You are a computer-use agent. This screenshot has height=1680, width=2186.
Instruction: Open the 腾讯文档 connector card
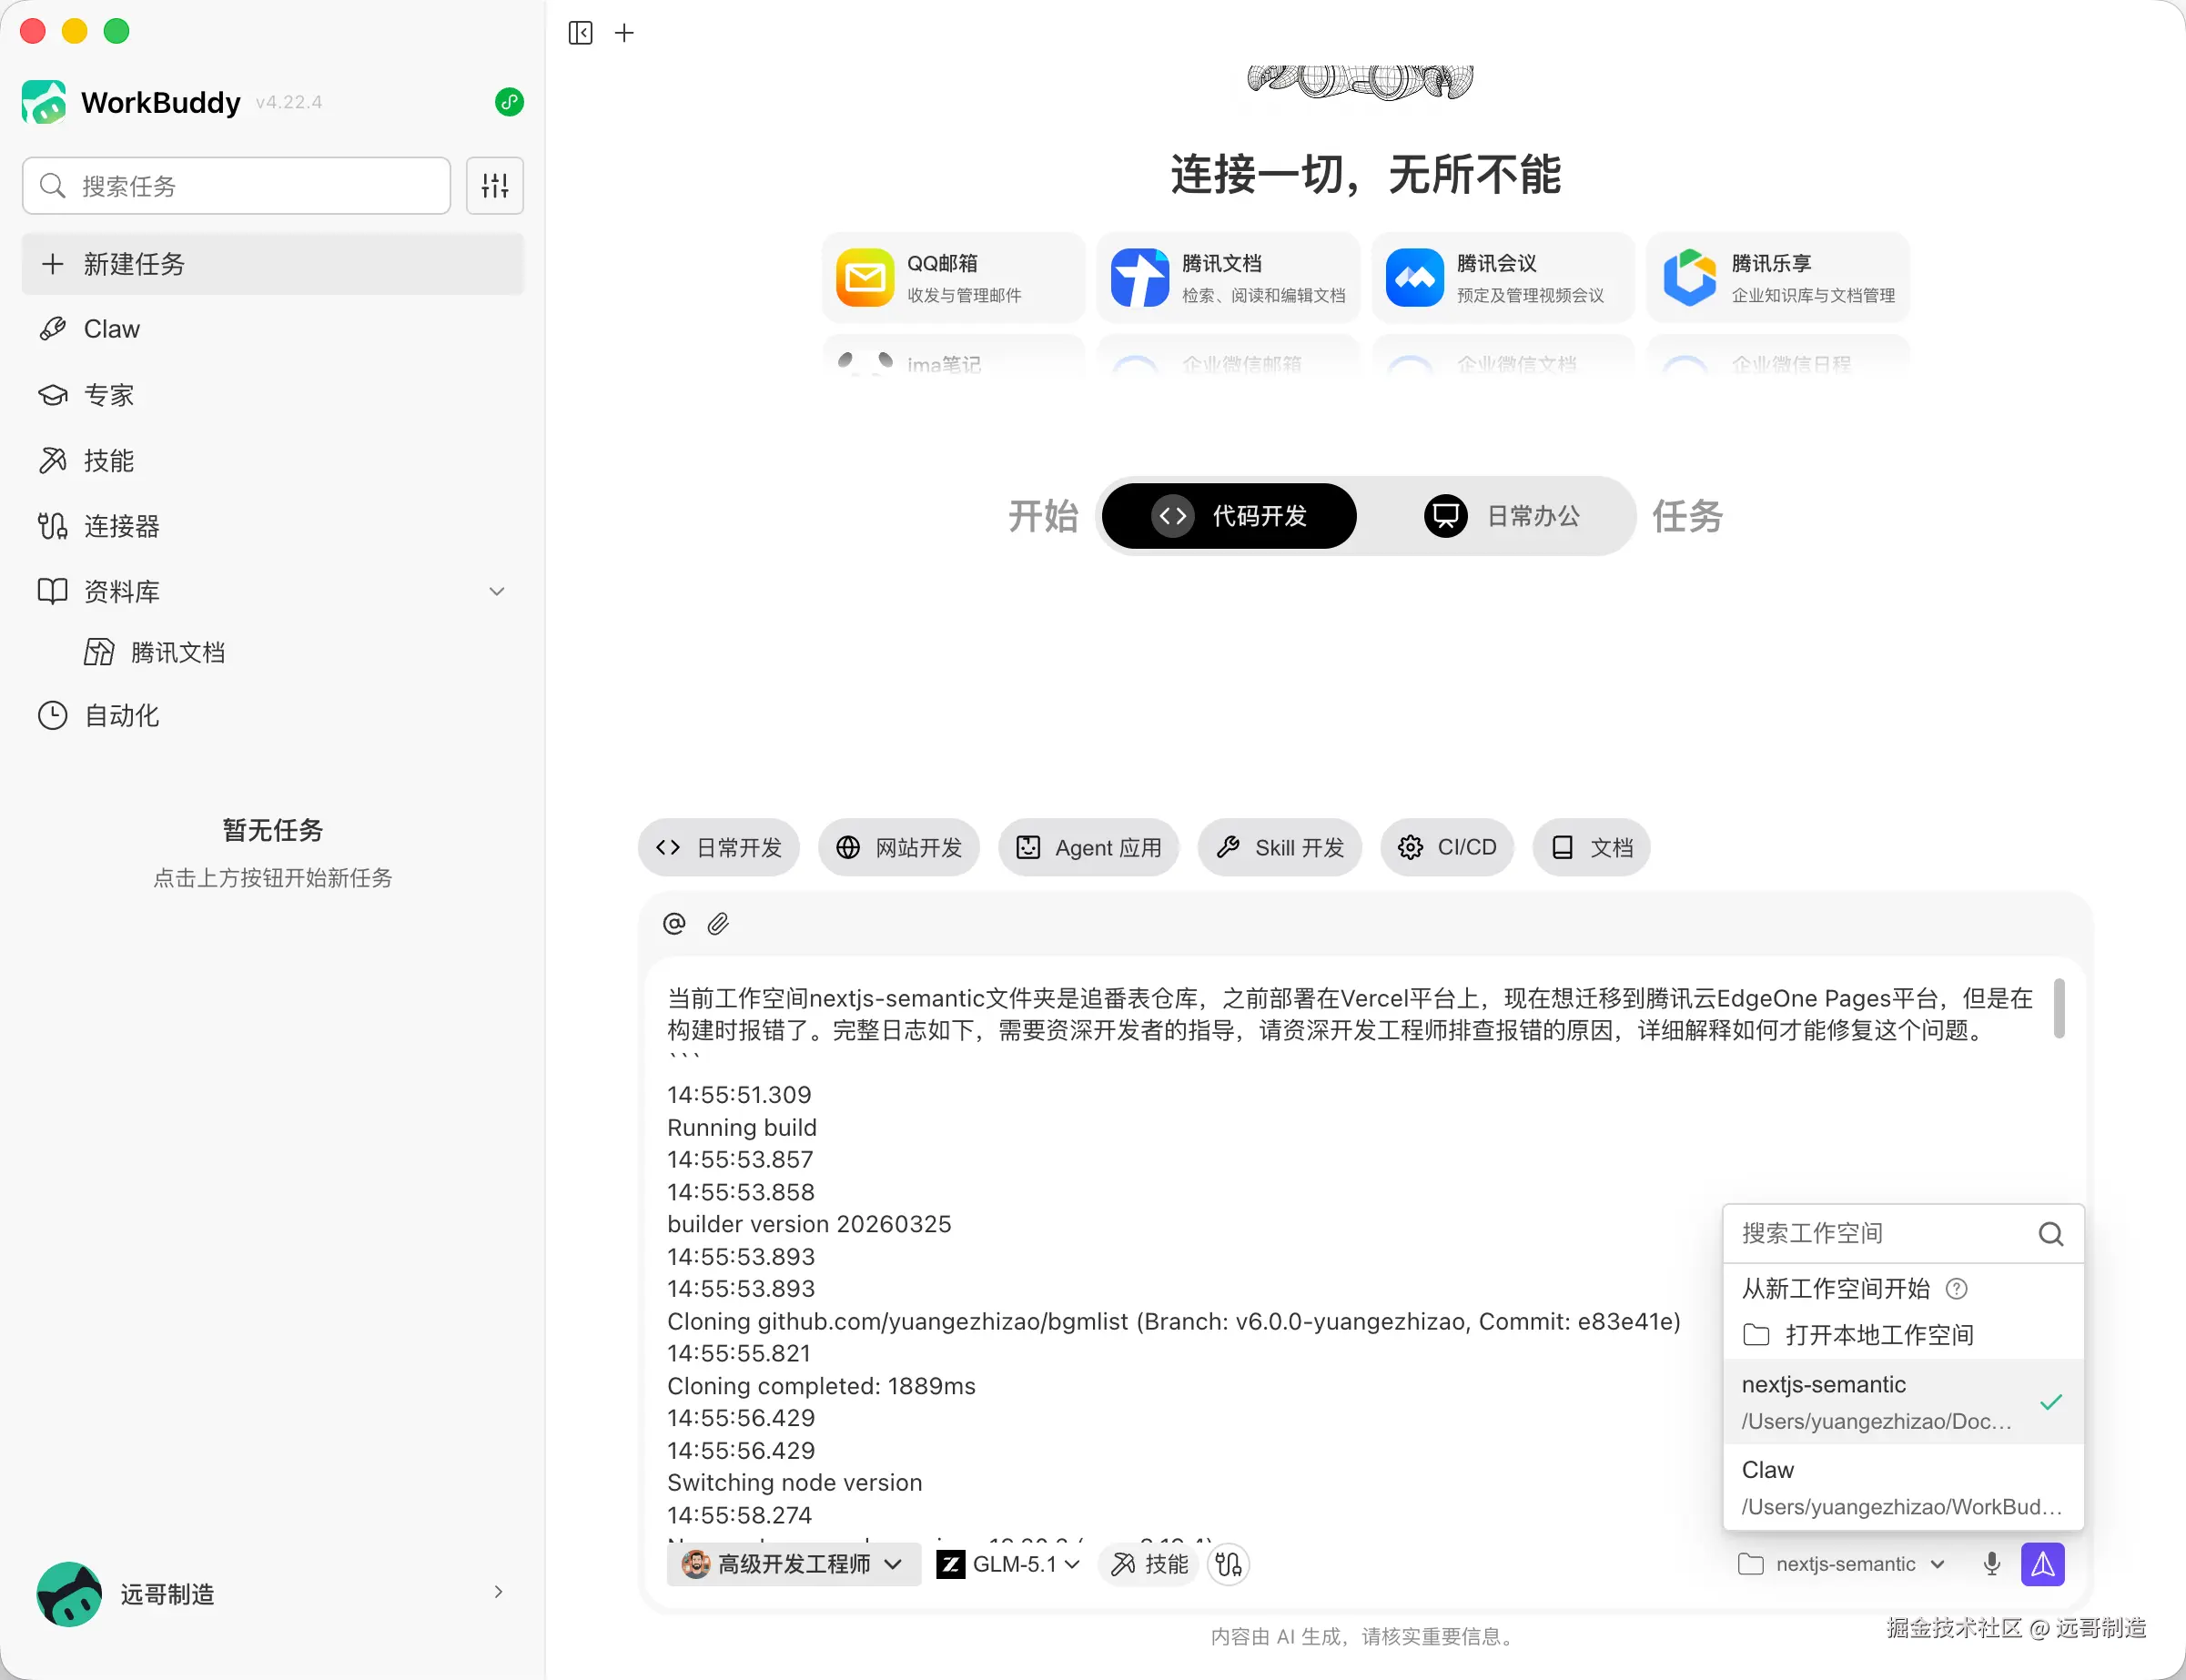pos(1228,278)
